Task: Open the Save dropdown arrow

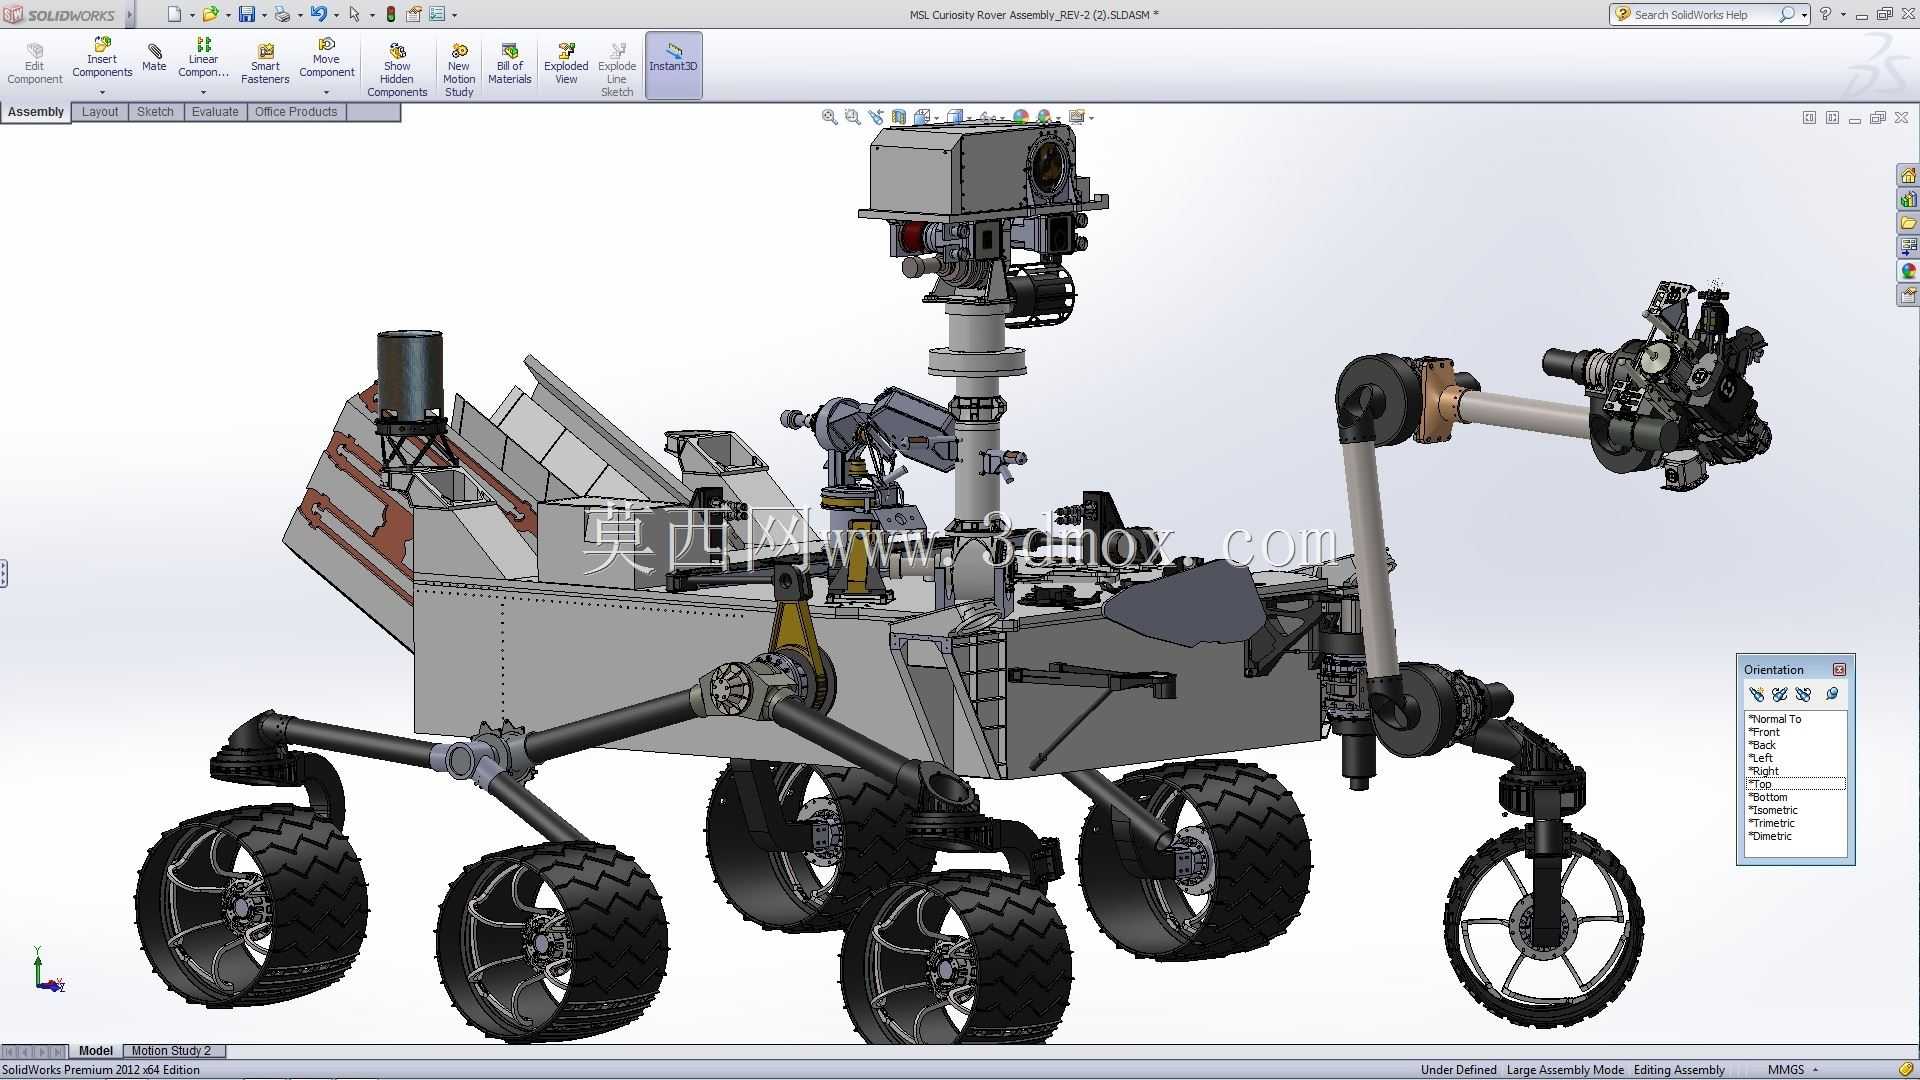Action: tap(264, 15)
